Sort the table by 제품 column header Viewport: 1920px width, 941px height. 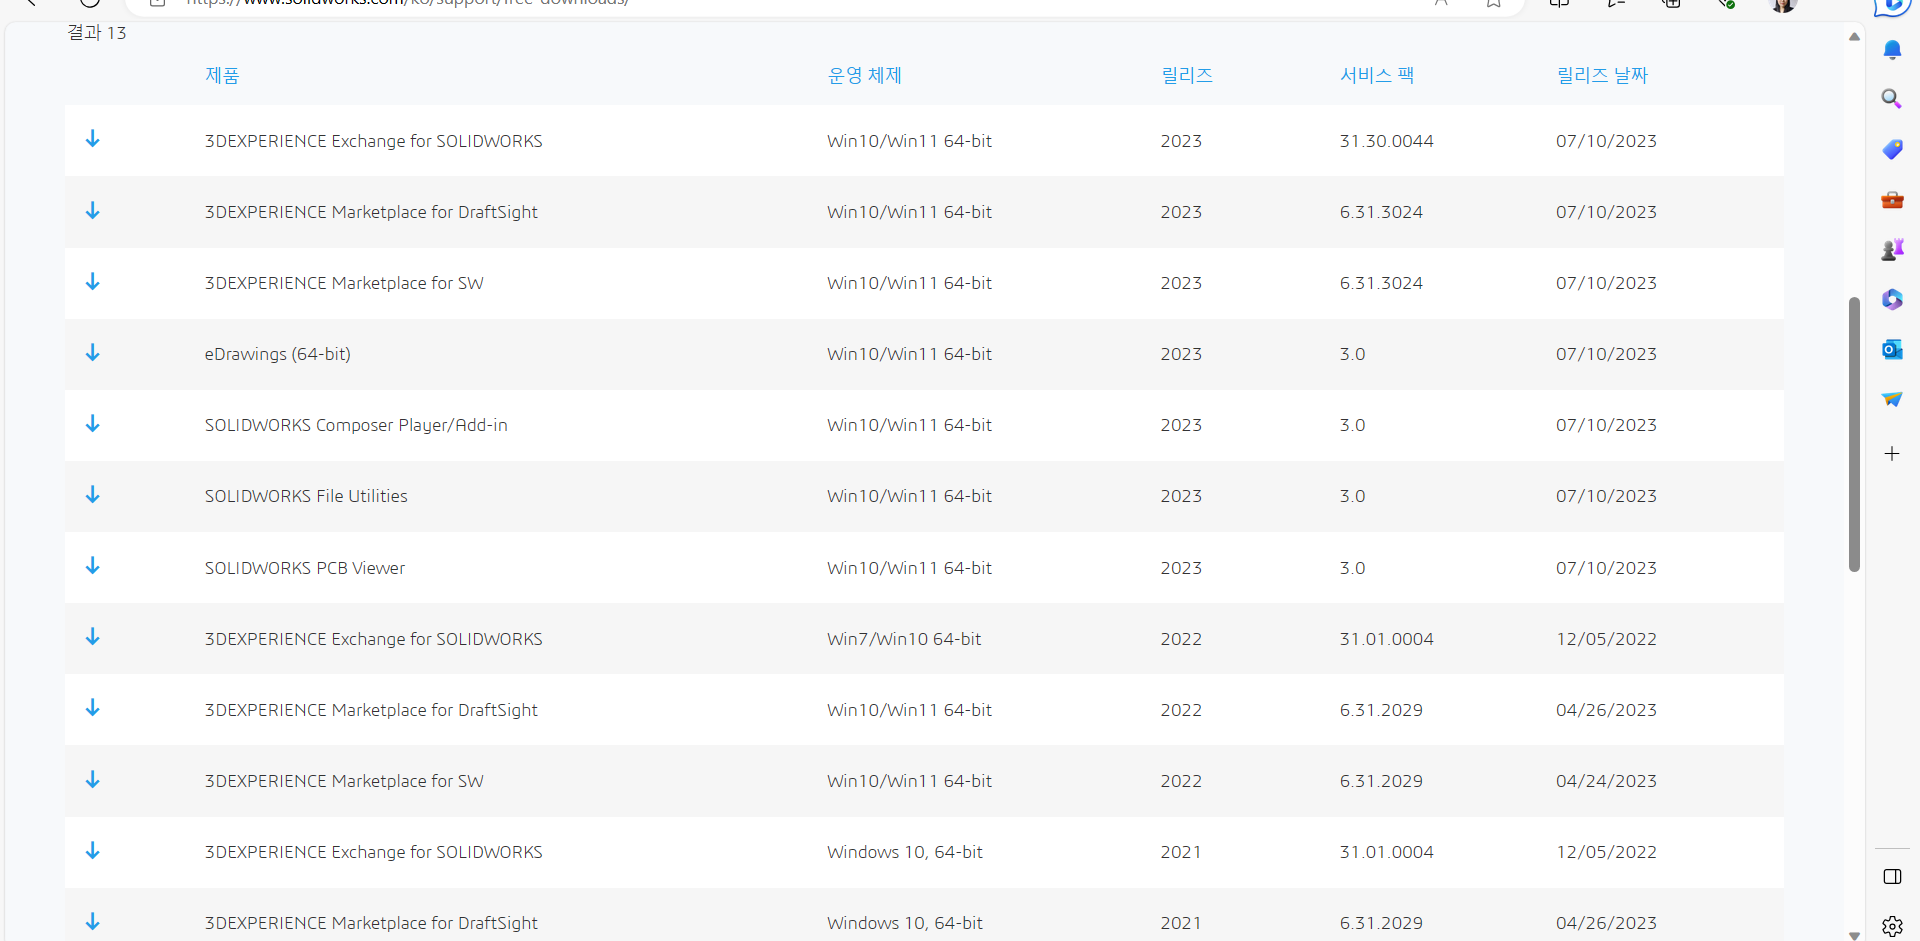pos(222,75)
